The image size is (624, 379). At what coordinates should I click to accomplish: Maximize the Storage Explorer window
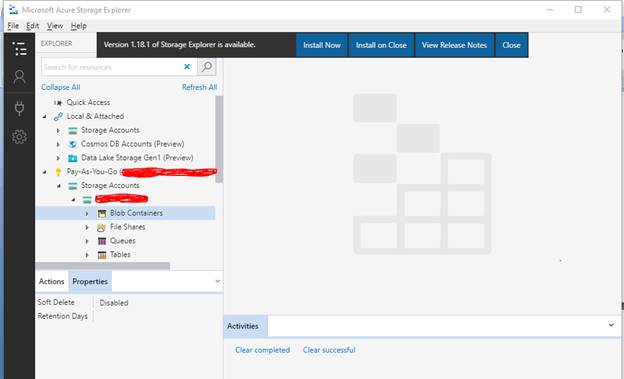click(x=578, y=10)
